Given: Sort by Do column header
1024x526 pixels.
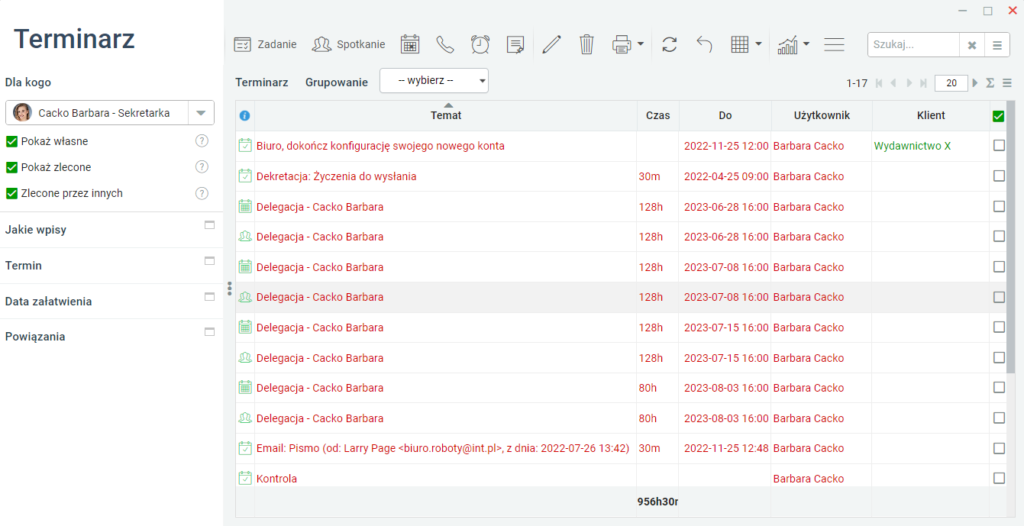Looking at the screenshot, I should (725, 116).
